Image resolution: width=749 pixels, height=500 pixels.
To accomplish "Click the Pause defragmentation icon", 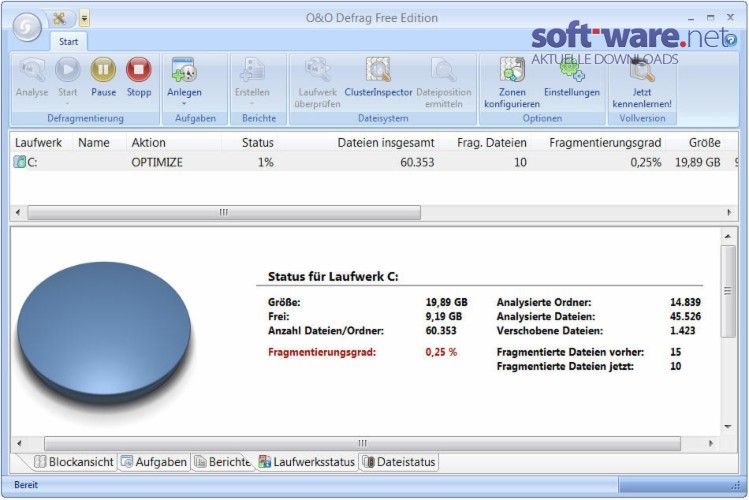I will [103, 70].
